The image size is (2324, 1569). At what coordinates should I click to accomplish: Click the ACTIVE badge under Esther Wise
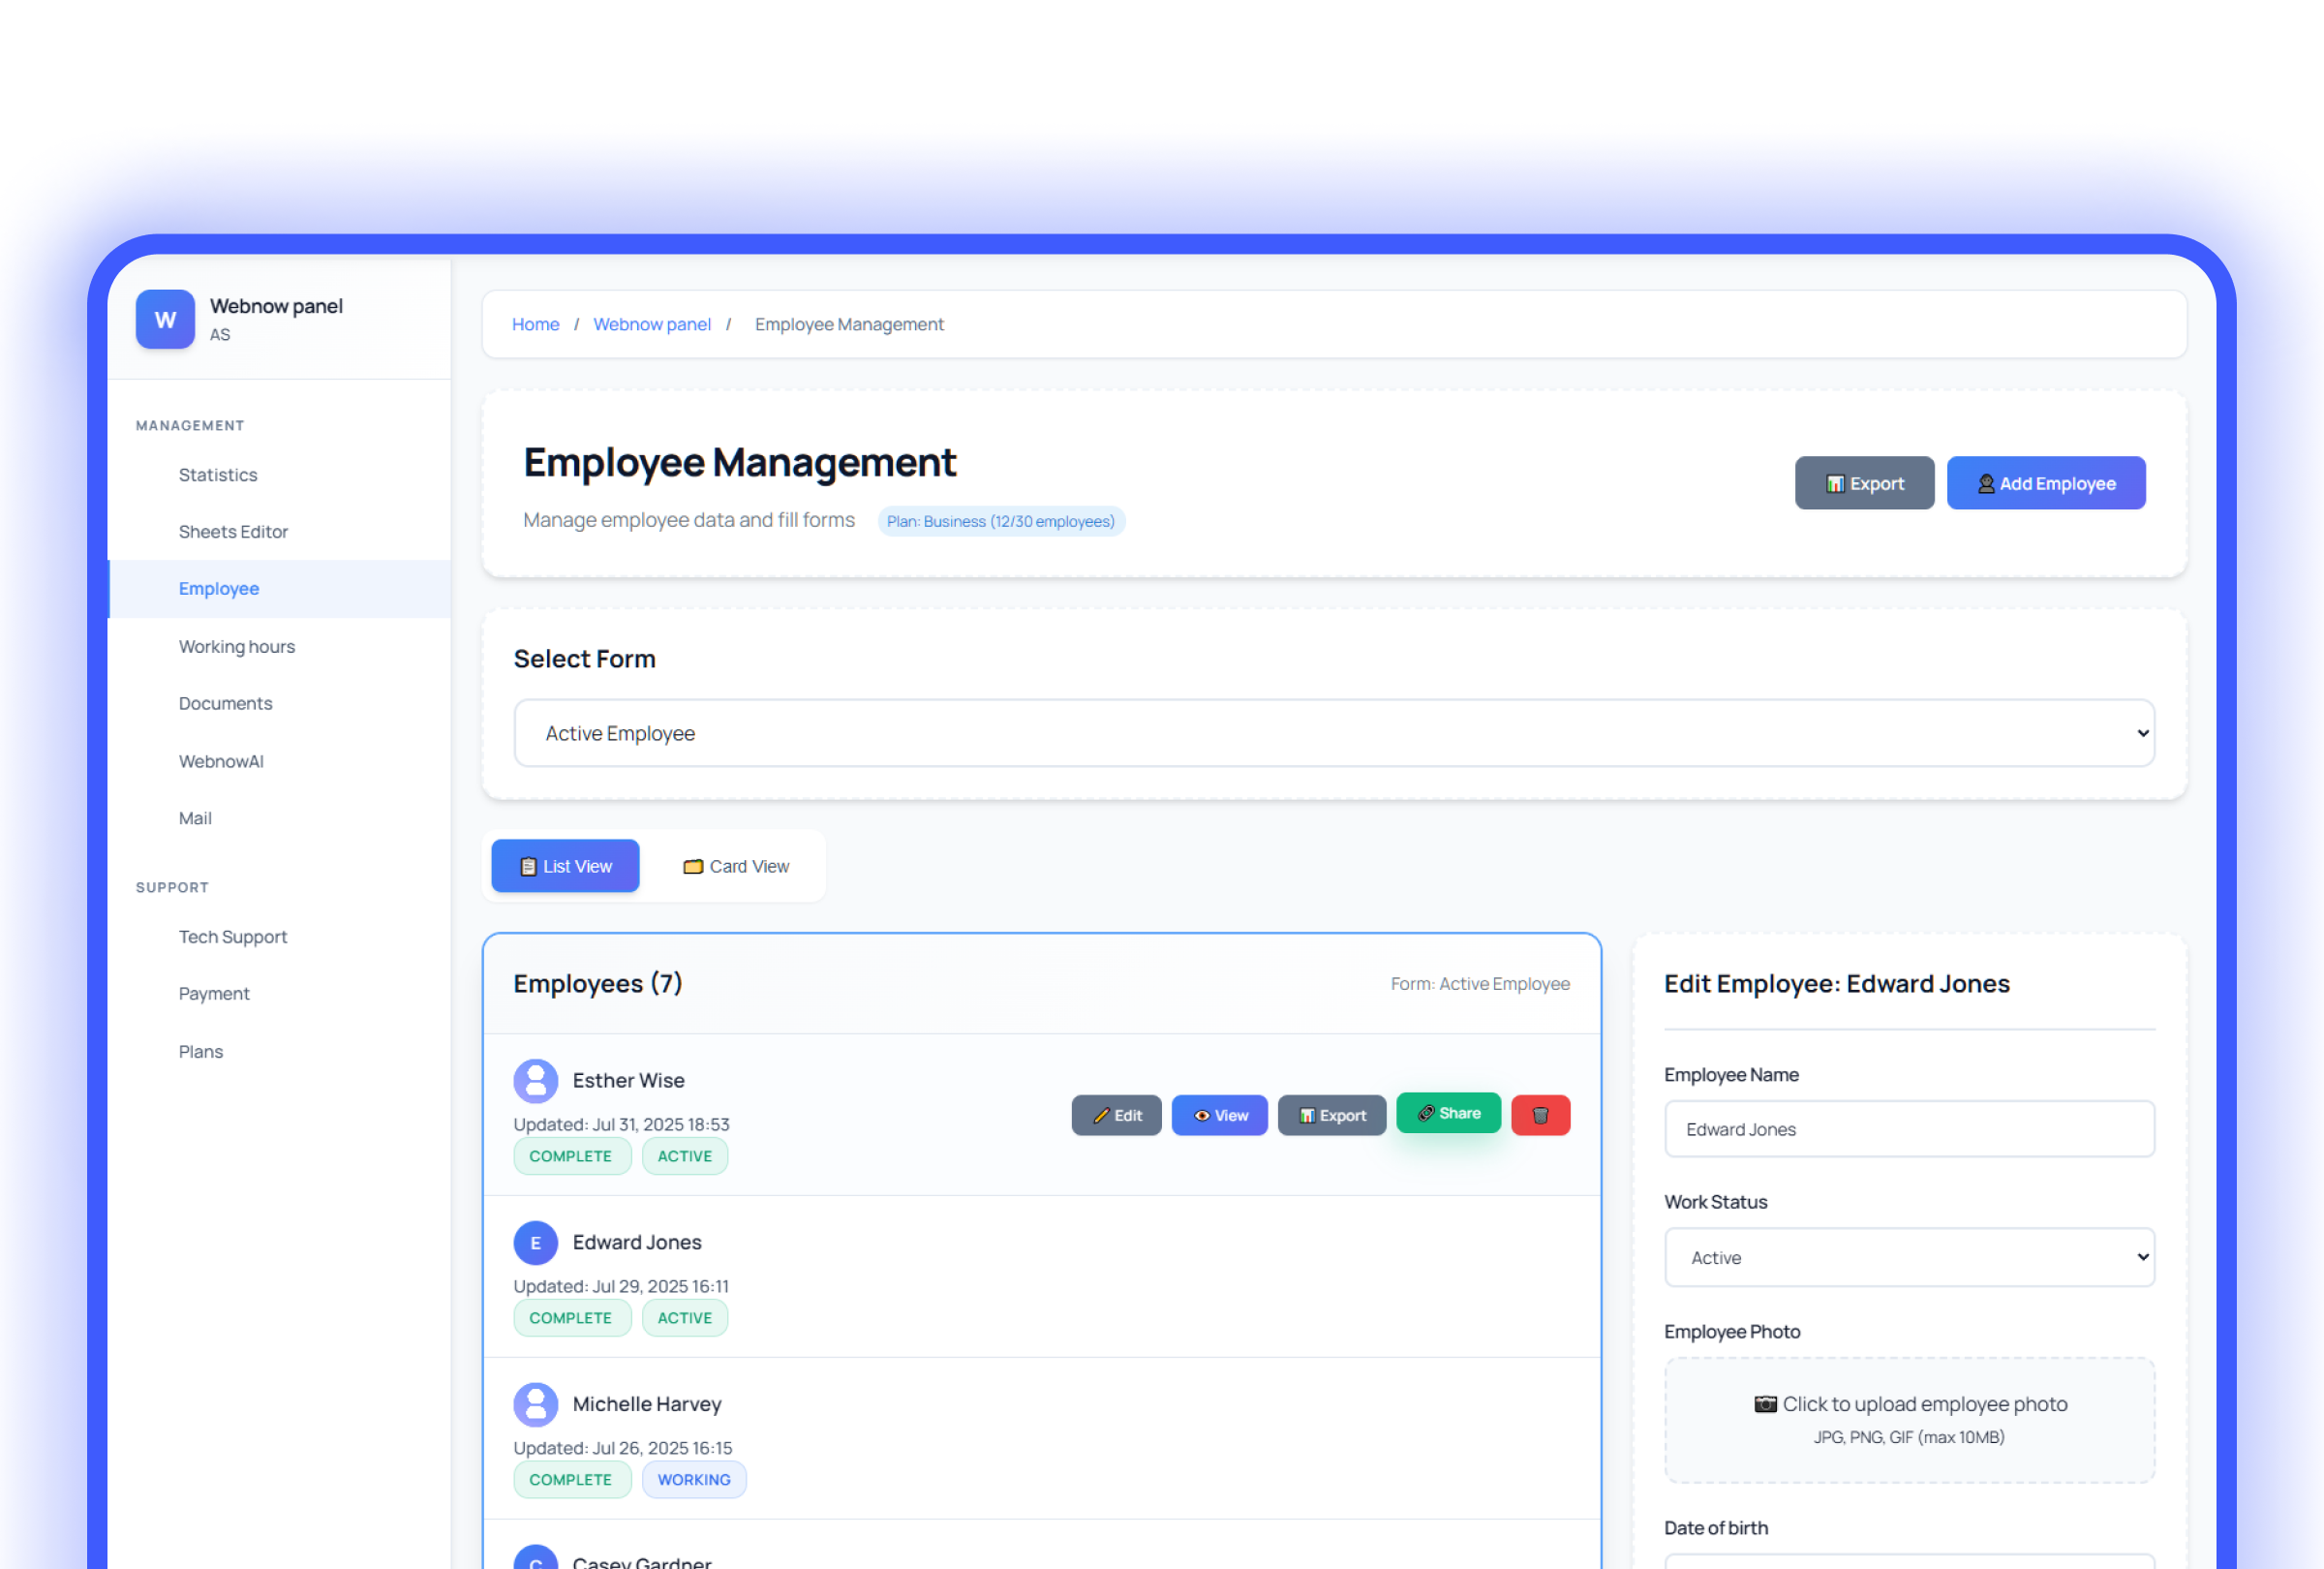[685, 1156]
